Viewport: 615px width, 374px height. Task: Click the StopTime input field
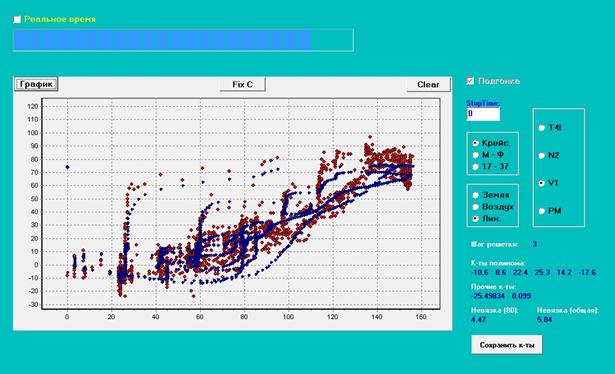pos(483,114)
